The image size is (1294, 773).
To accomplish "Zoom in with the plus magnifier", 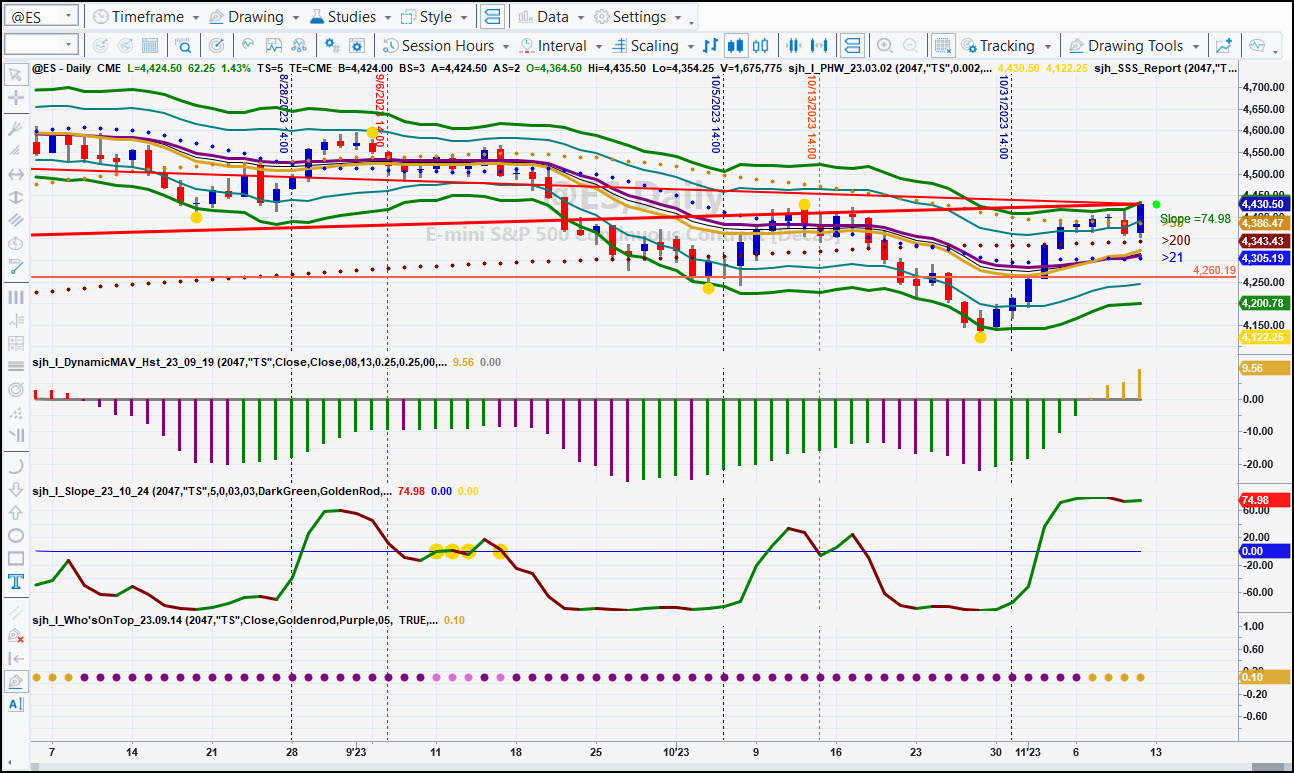I will (885, 45).
